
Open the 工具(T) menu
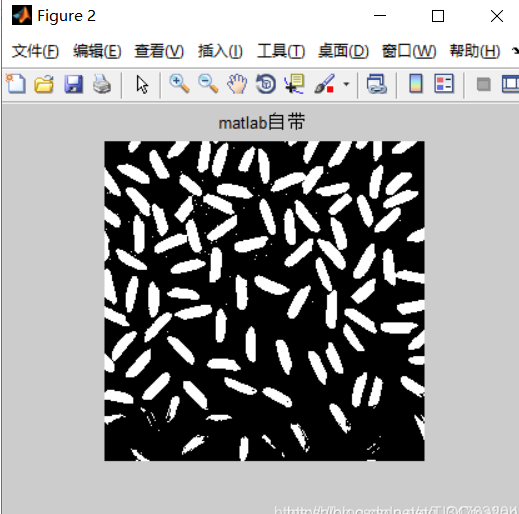coord(281,51)
